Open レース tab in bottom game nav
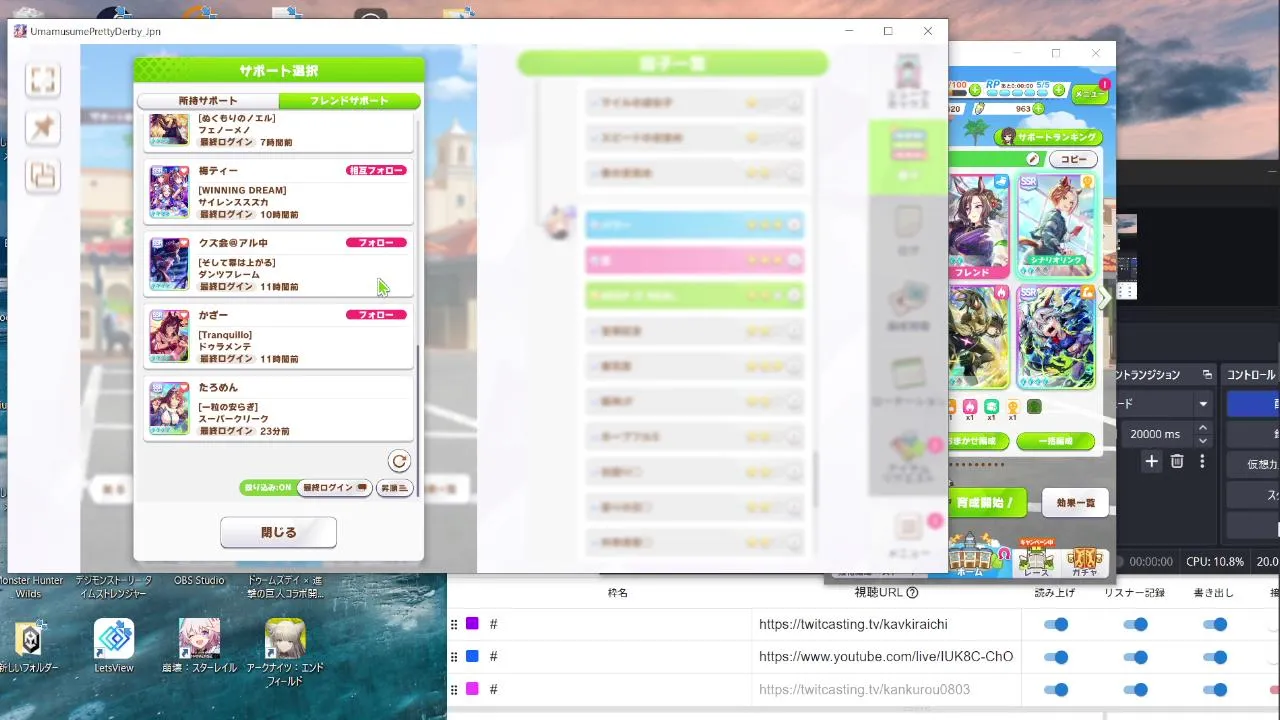Screen dimensions: 1280x720 [x=1036, y=558]
